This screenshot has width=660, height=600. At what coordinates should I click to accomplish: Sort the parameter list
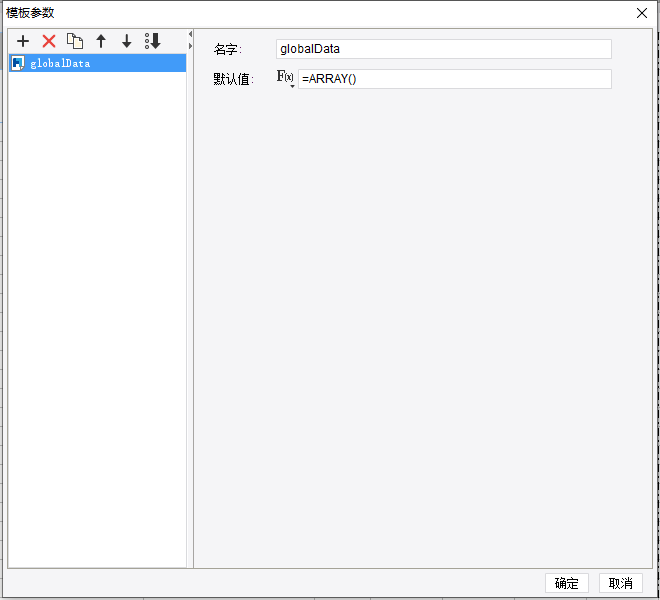click(x=152, y=41)
